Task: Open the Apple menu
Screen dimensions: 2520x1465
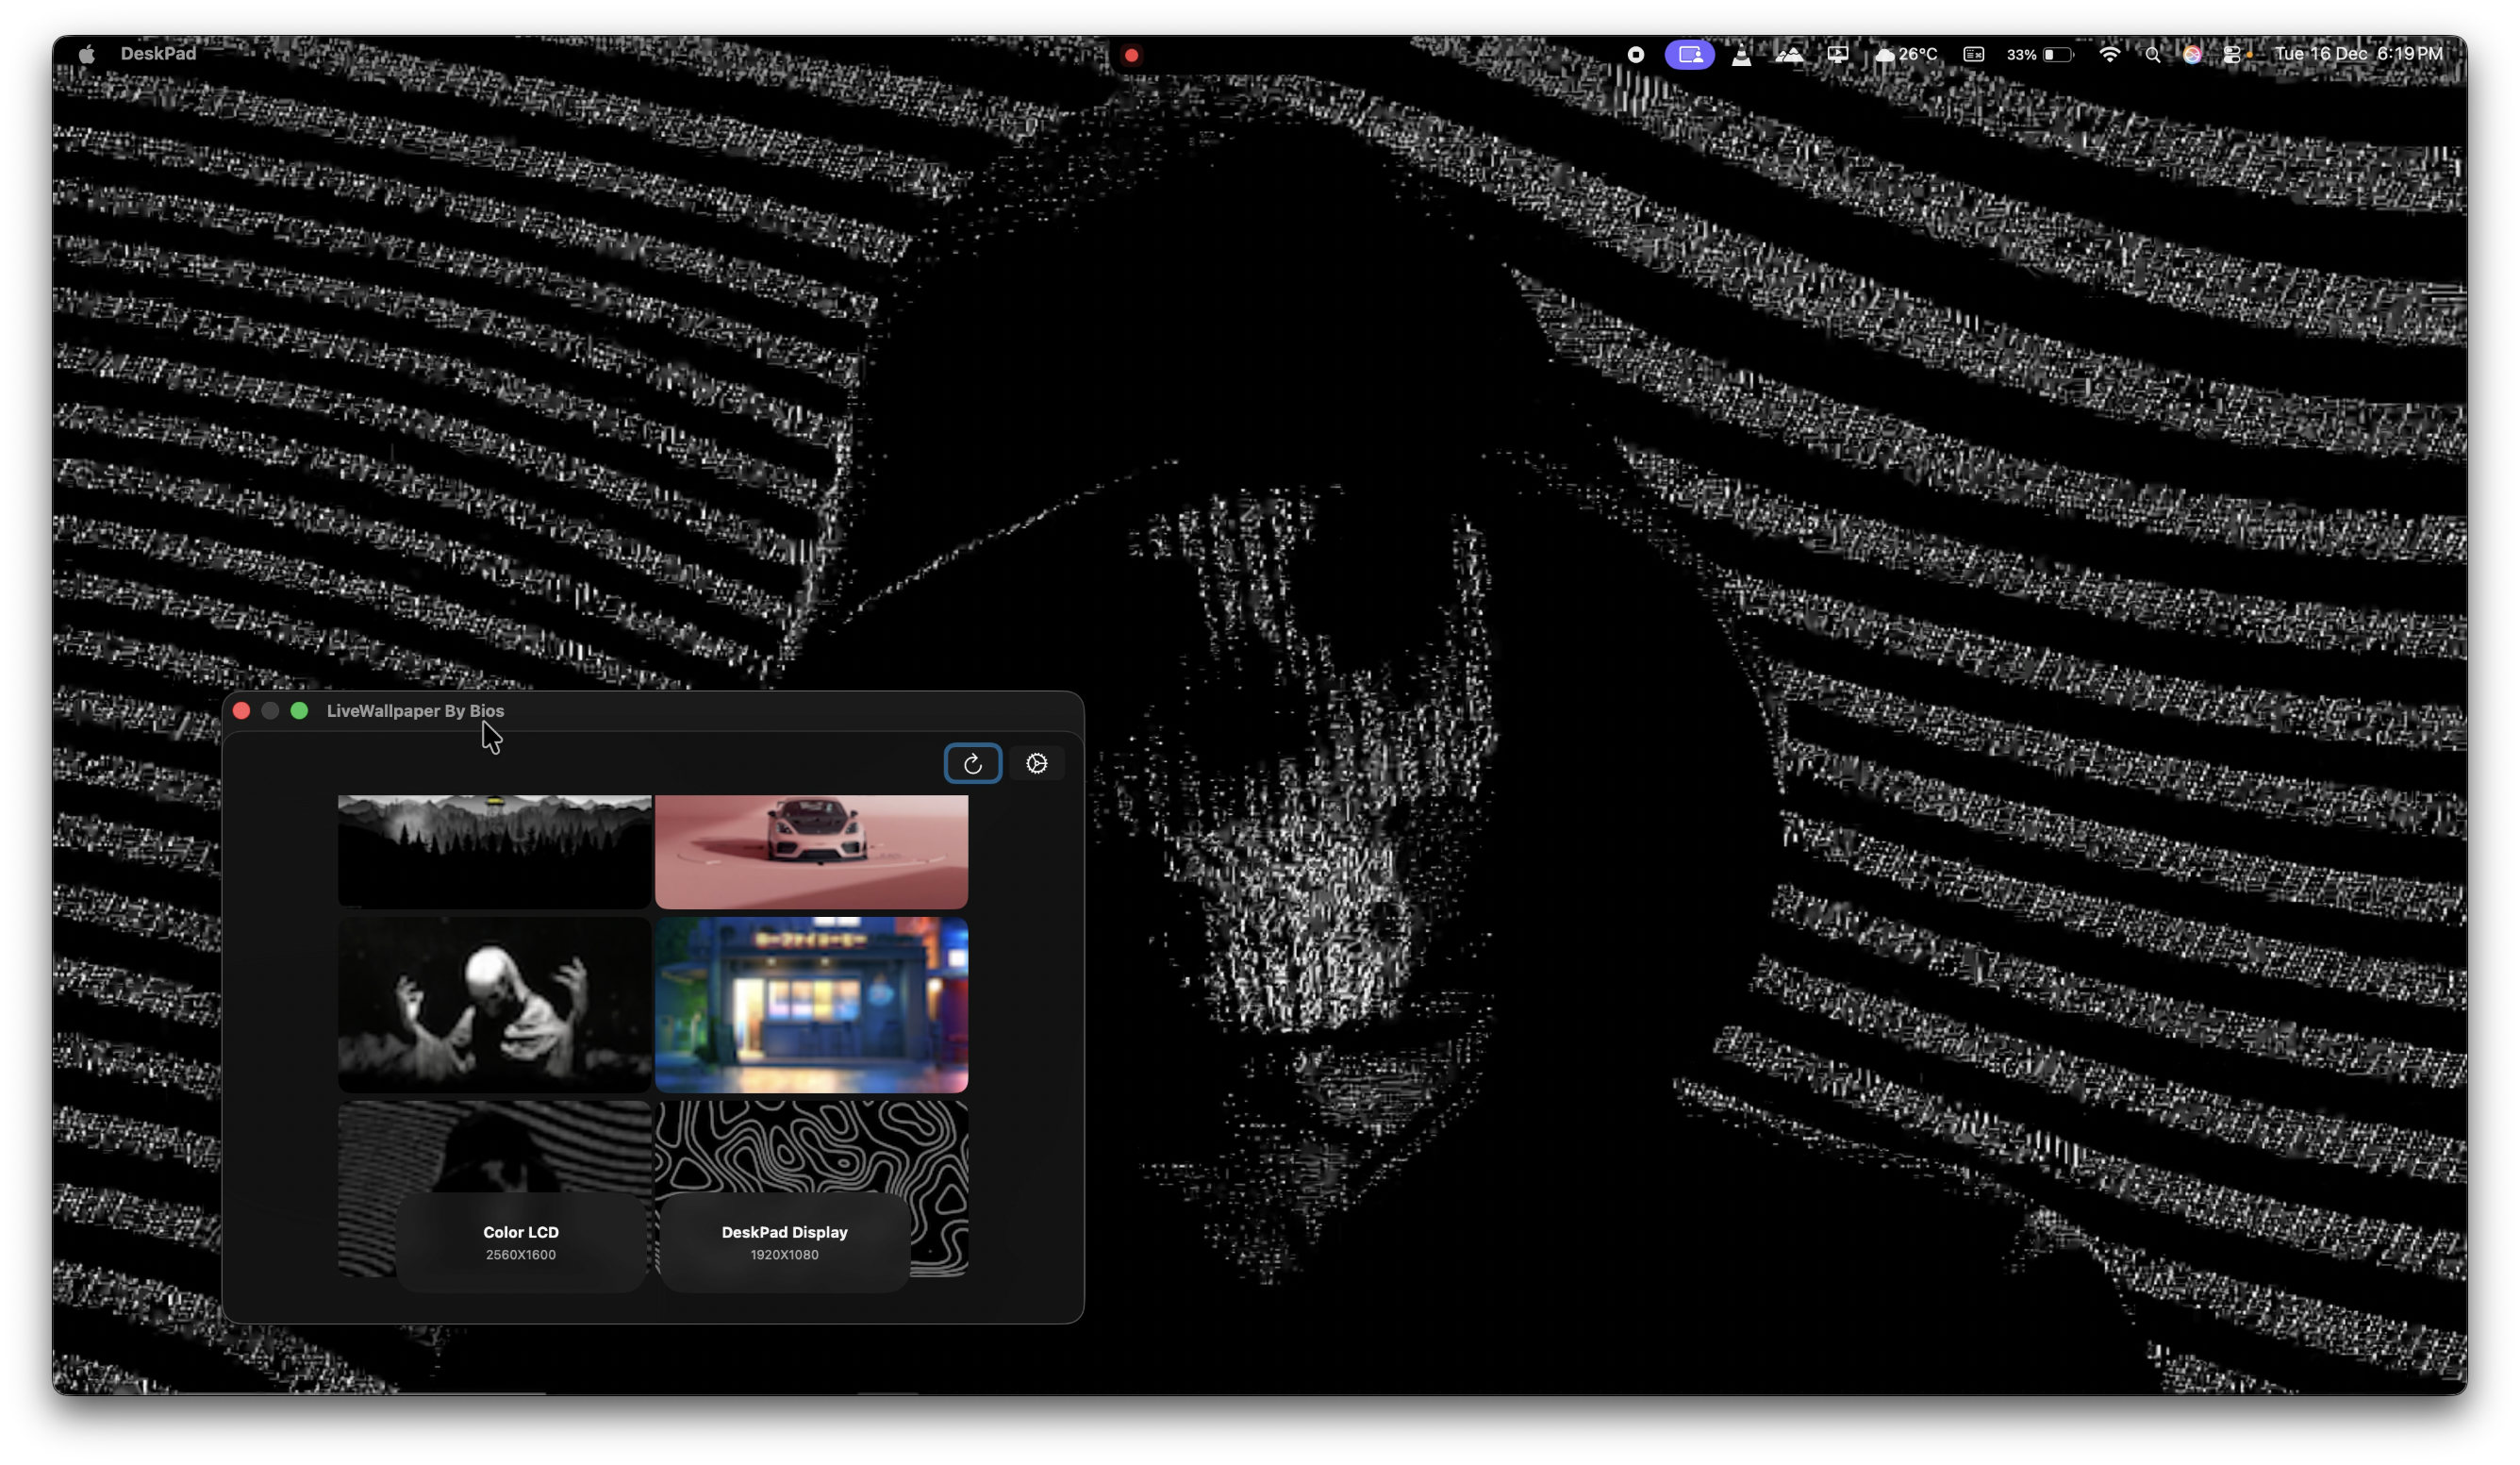Action: point(86,53)
